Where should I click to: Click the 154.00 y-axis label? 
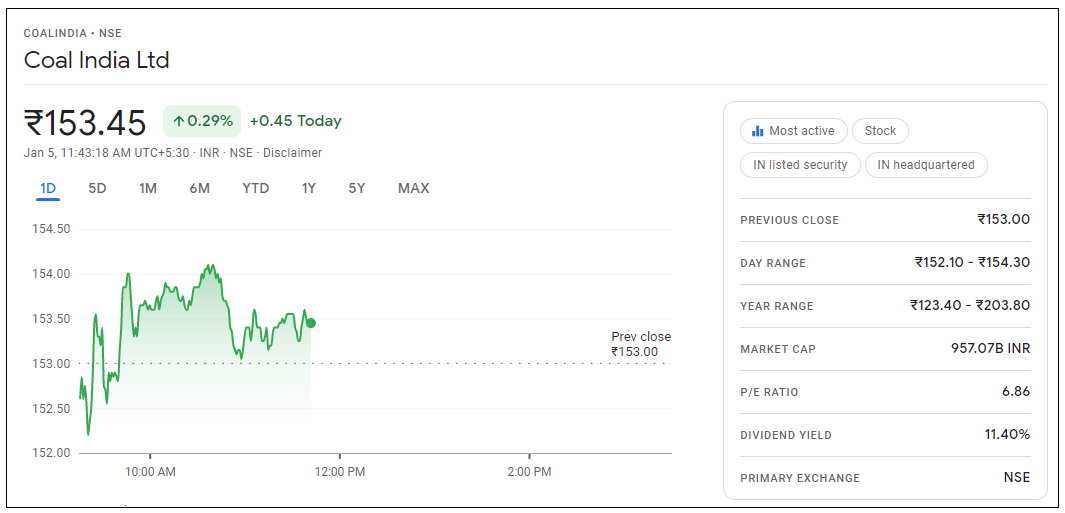51,274
